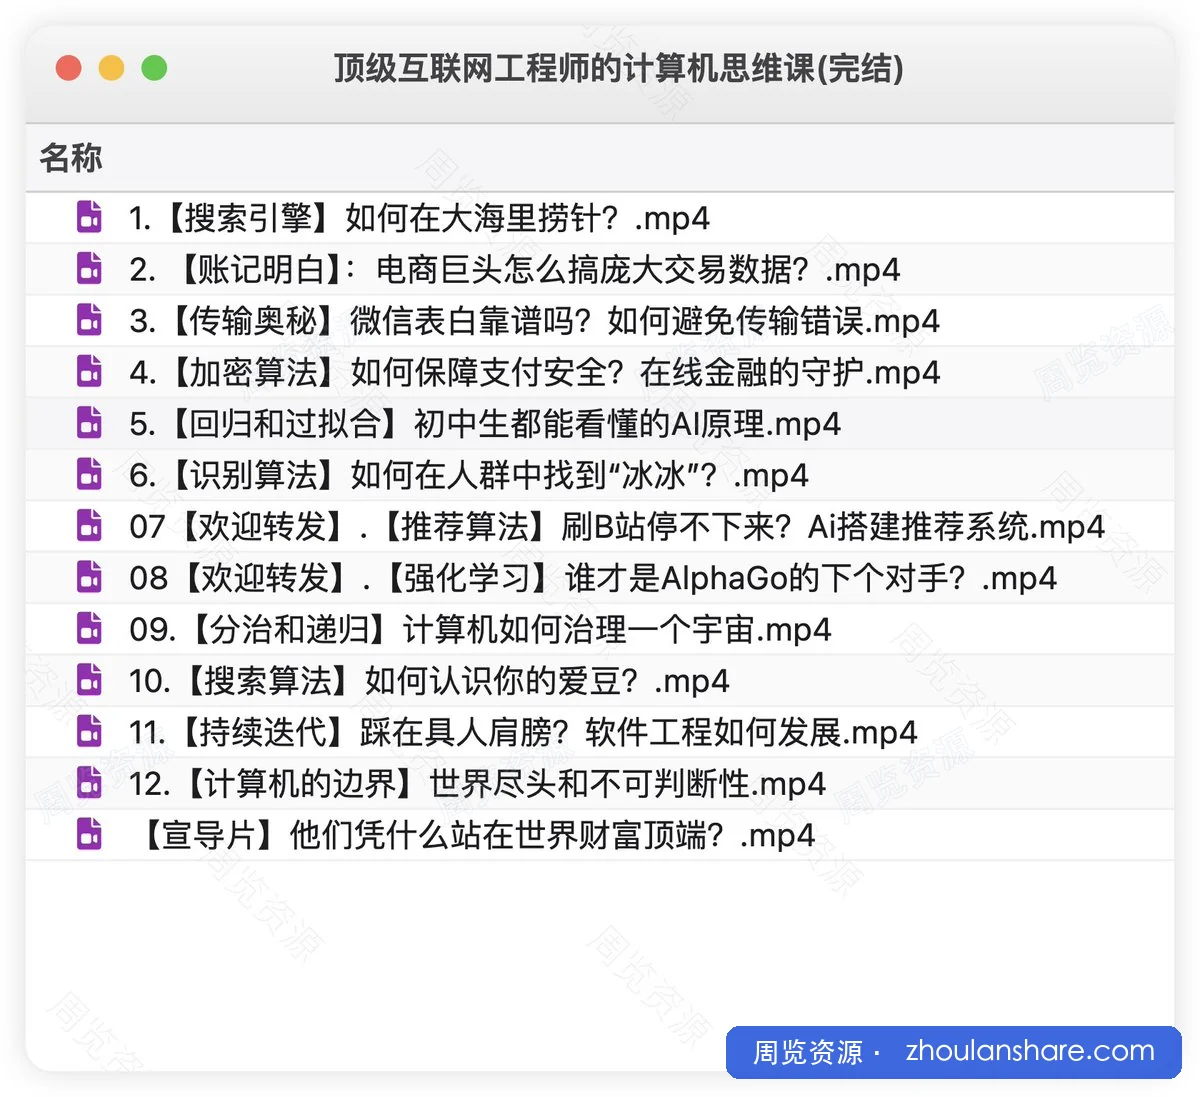Click video file icon for 【宣导片】

(90, 834)
